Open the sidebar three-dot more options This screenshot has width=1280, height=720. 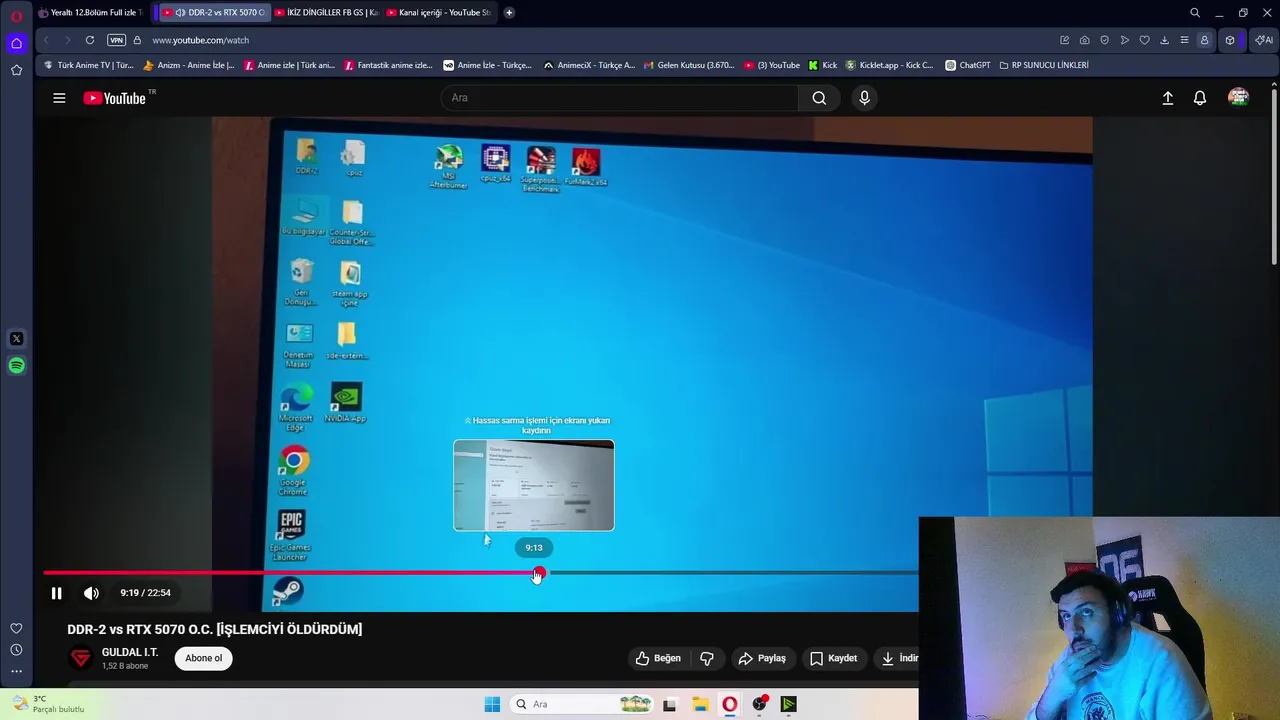[x=16, y=671]
